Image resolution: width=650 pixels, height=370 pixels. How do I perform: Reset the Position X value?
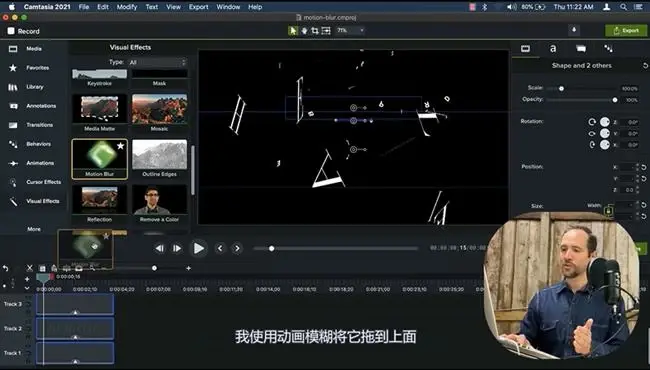(644, 167)
